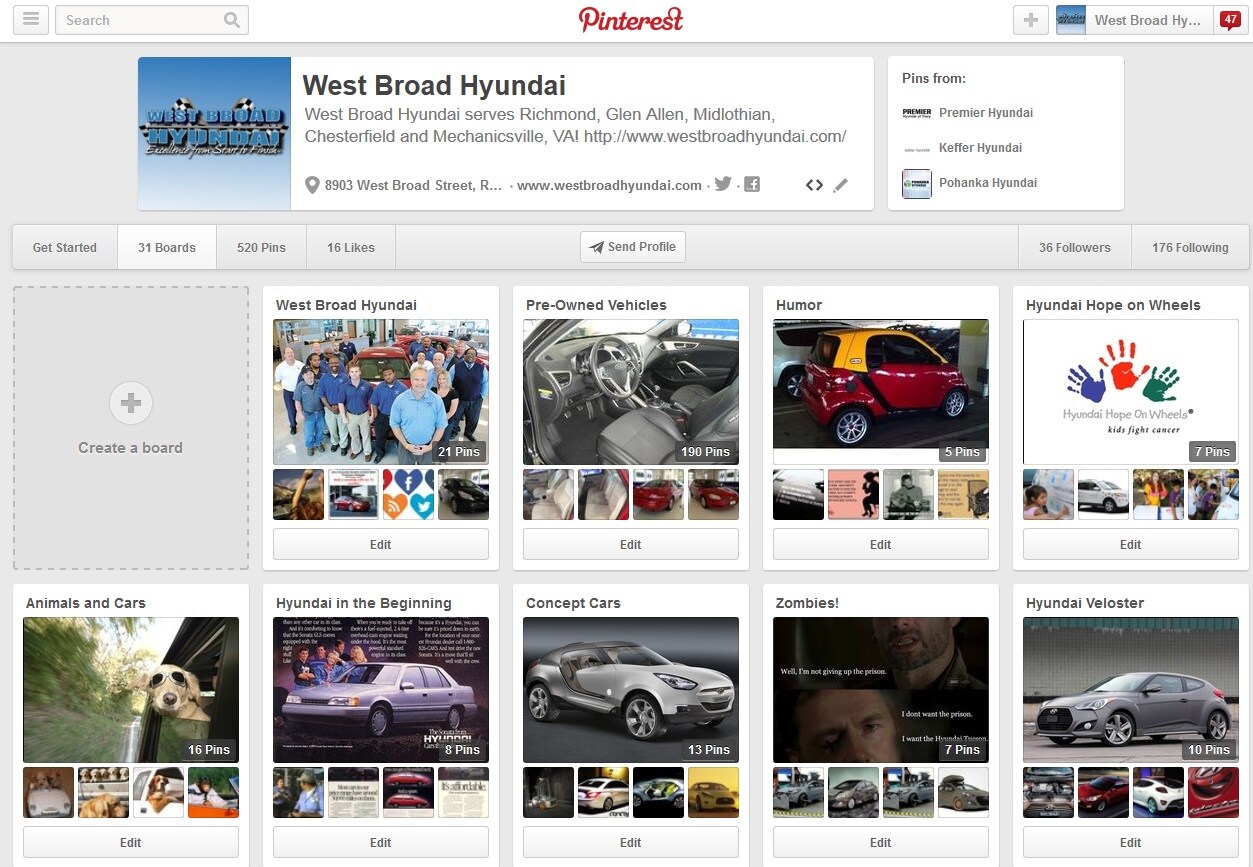Open Keffer Hyundai pins source
The width and height of the screenshot is (1253, 867).
[x=980, y=148]
